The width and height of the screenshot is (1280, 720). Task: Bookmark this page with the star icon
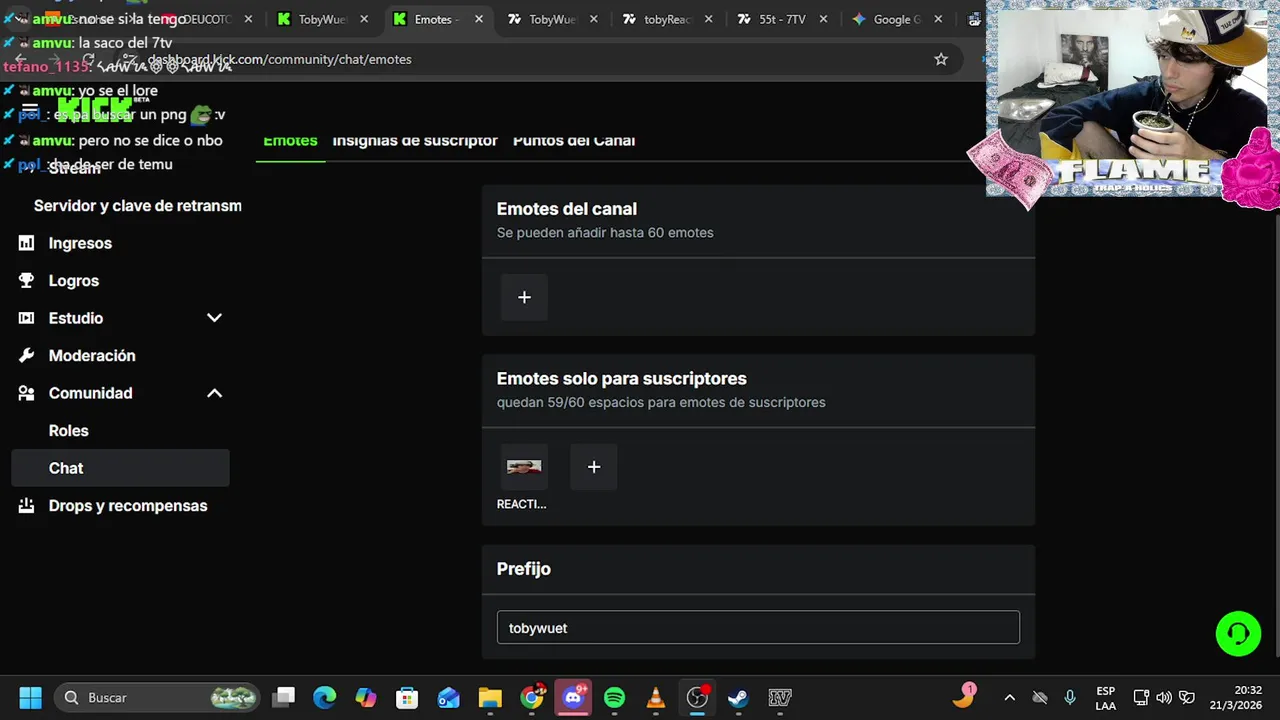(940, 59)
